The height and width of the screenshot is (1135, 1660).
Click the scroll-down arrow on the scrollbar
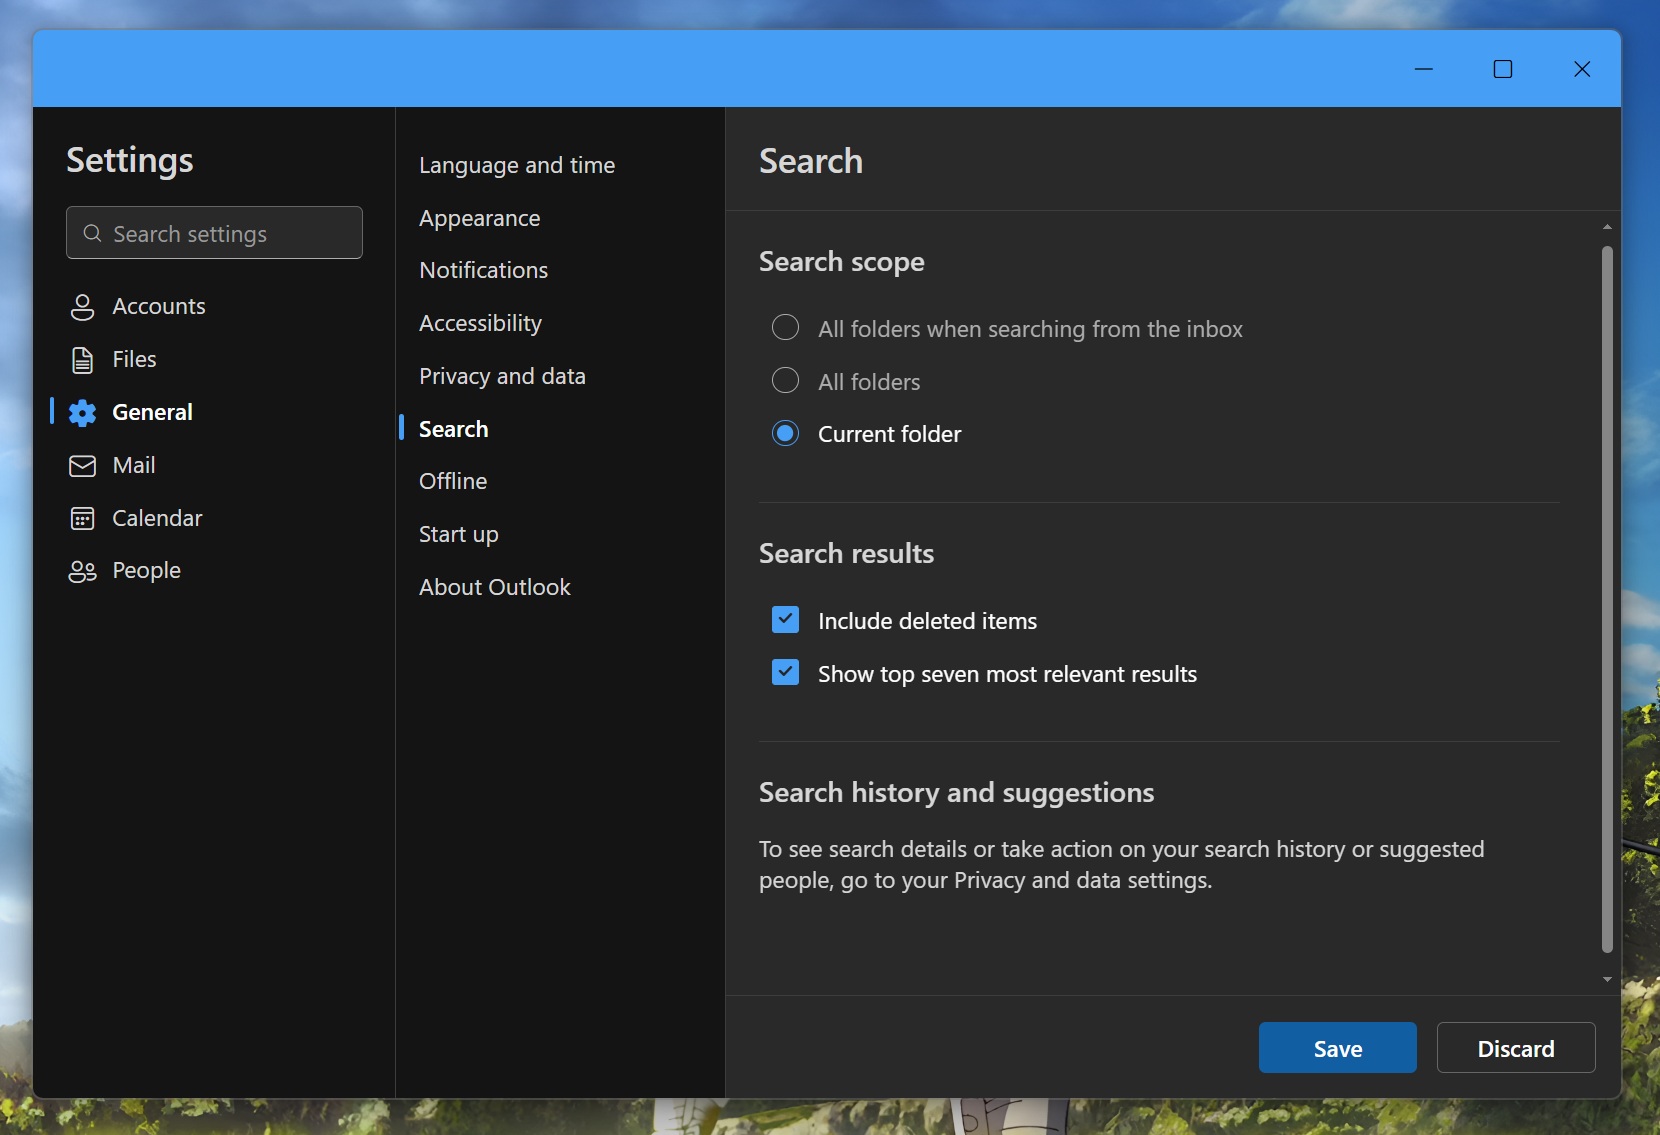[x=1607, y=981]
